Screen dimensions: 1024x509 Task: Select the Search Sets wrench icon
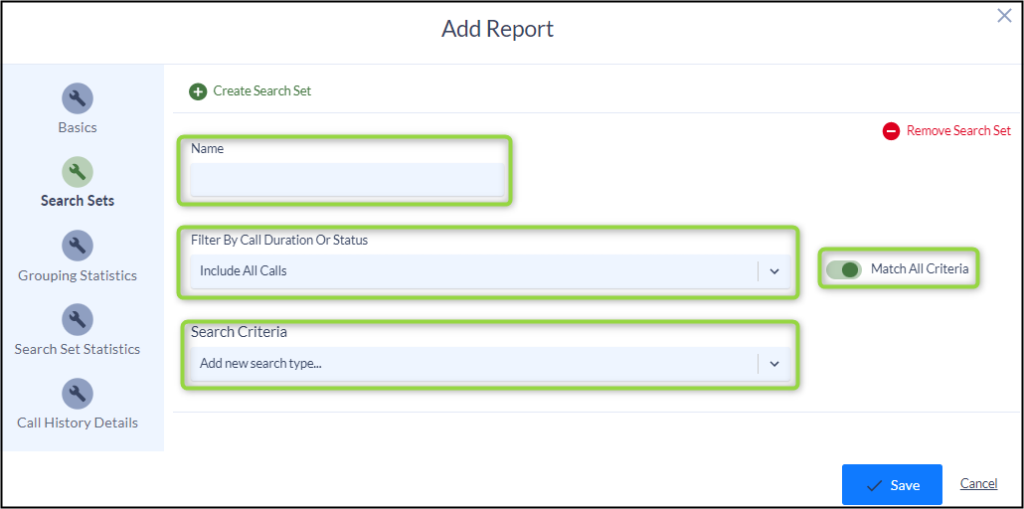77,172
